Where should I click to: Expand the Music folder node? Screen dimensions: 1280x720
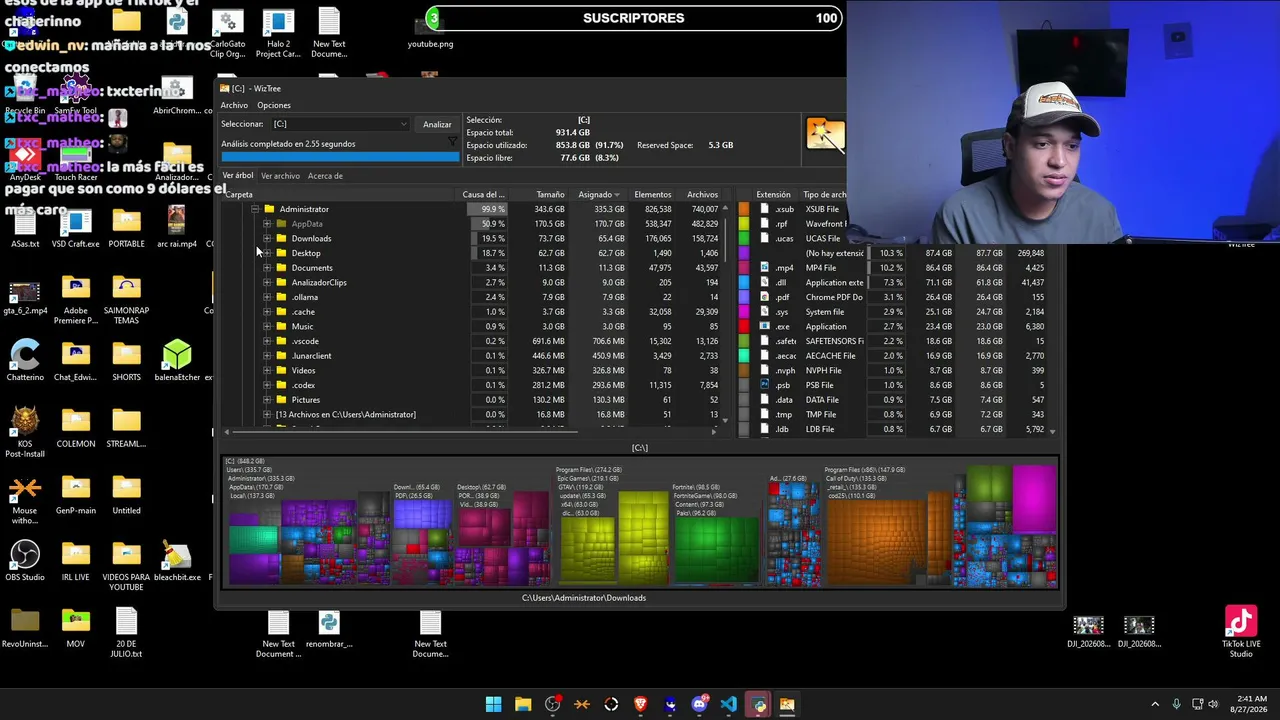point(267,326)
